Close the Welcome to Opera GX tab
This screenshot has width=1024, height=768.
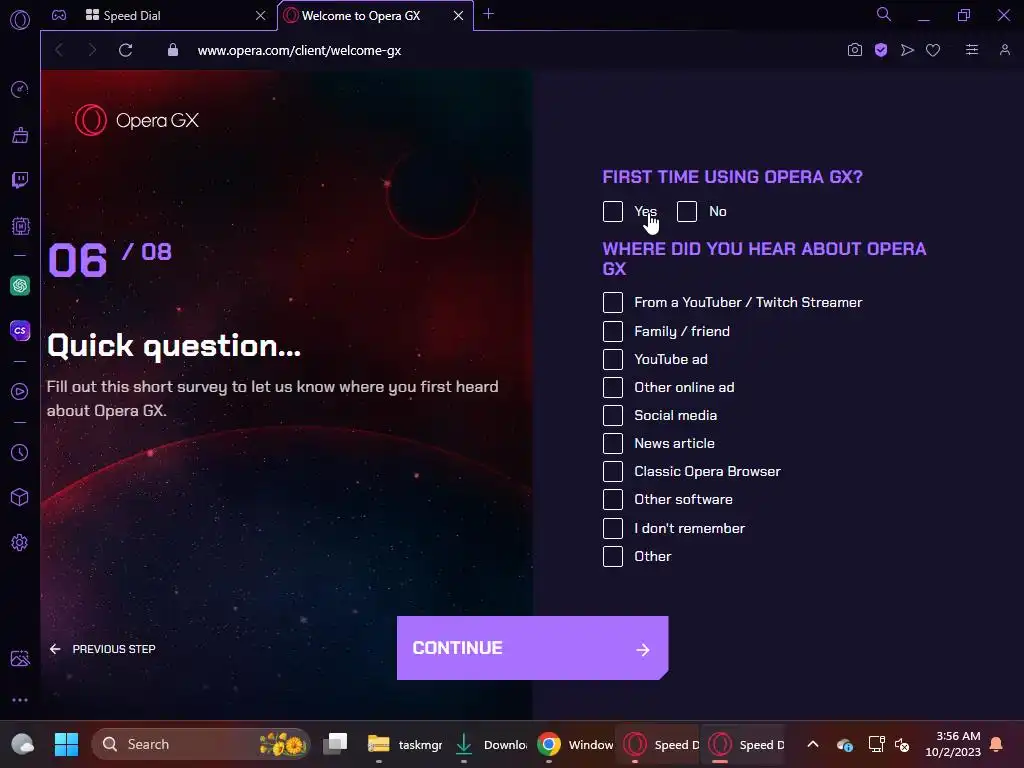(x=458, y=16)
